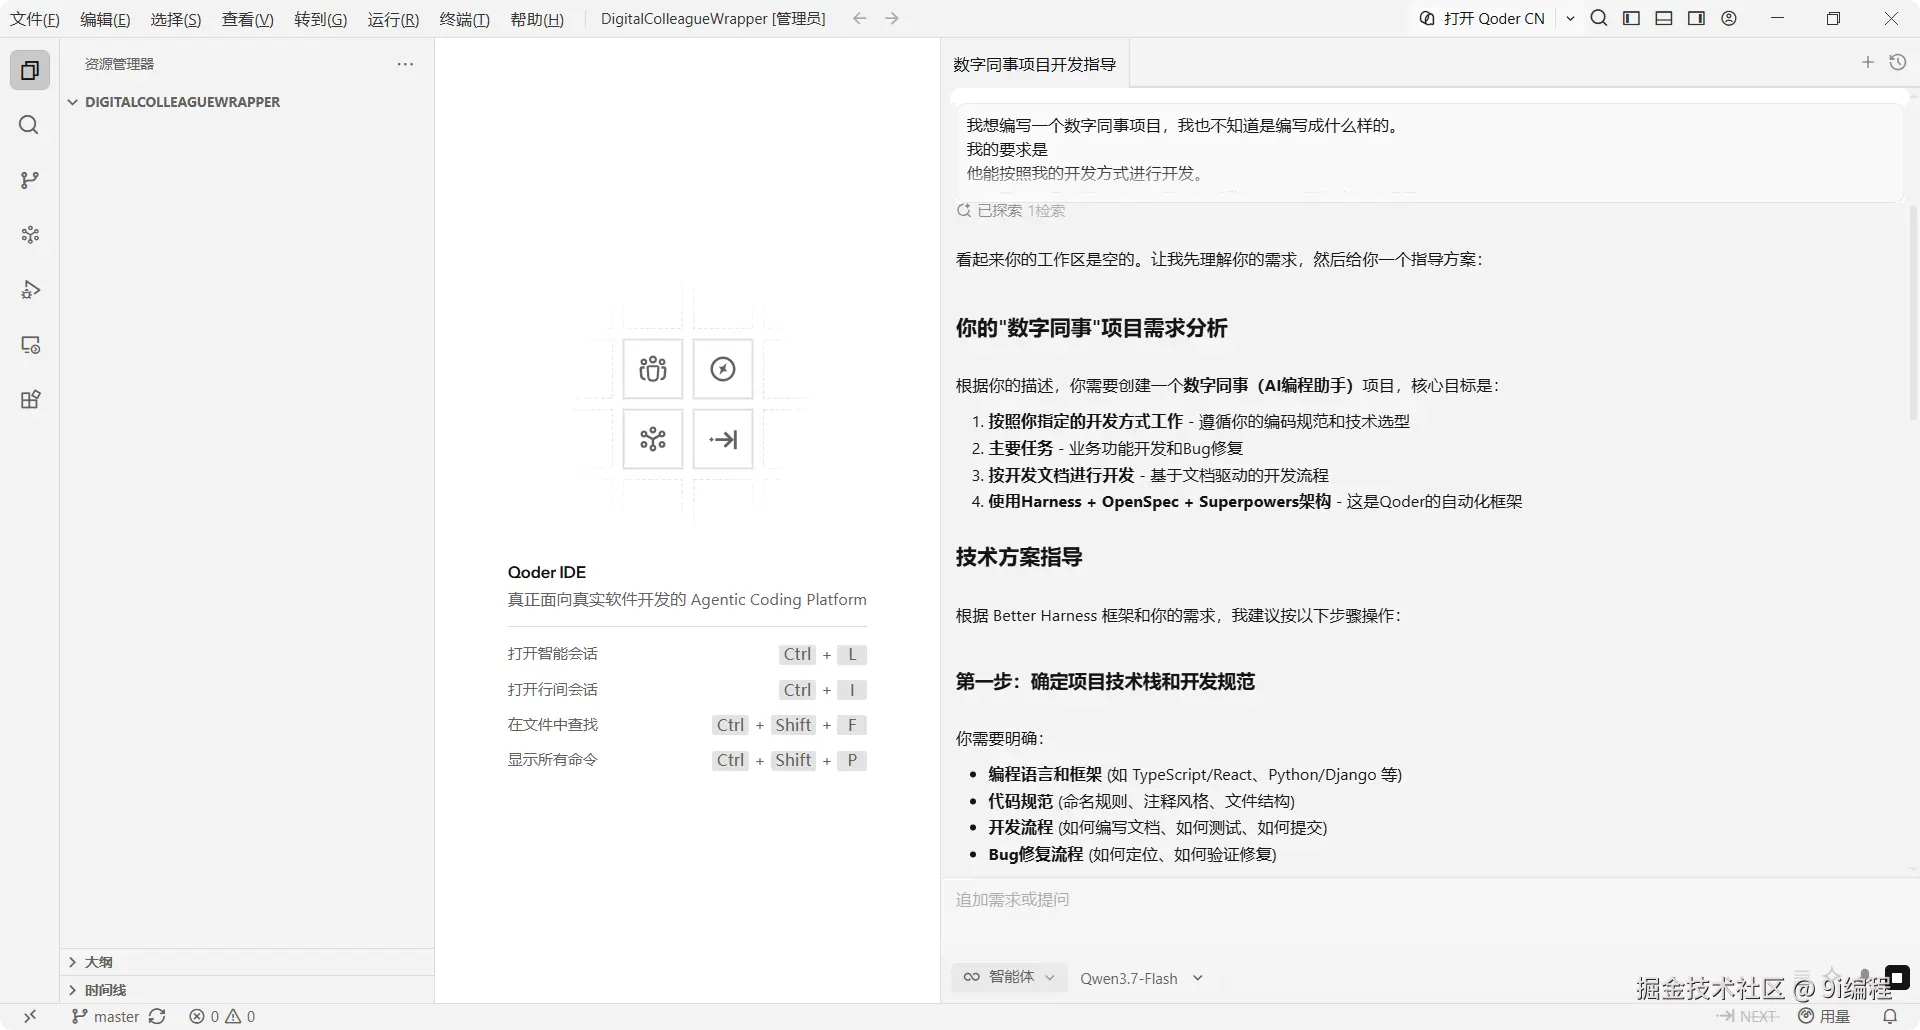Open the 文件(F) menu

point(35,19)
